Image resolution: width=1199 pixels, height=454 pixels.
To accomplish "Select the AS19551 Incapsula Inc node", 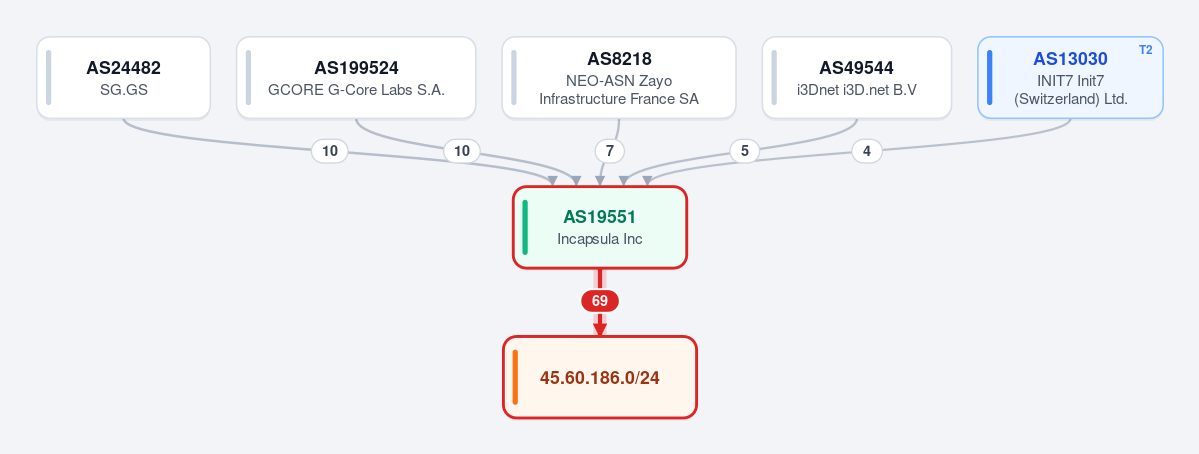I will tap(600, 228).
